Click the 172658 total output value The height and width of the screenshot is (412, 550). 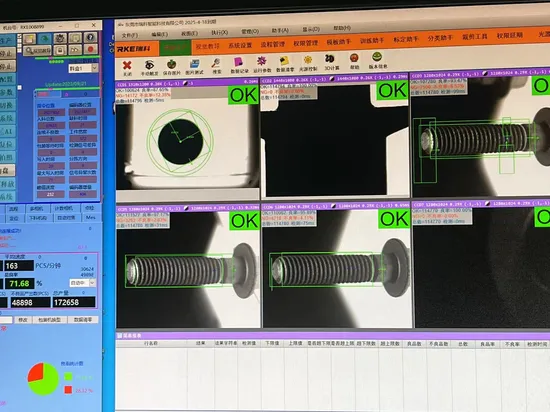[74, 302]
